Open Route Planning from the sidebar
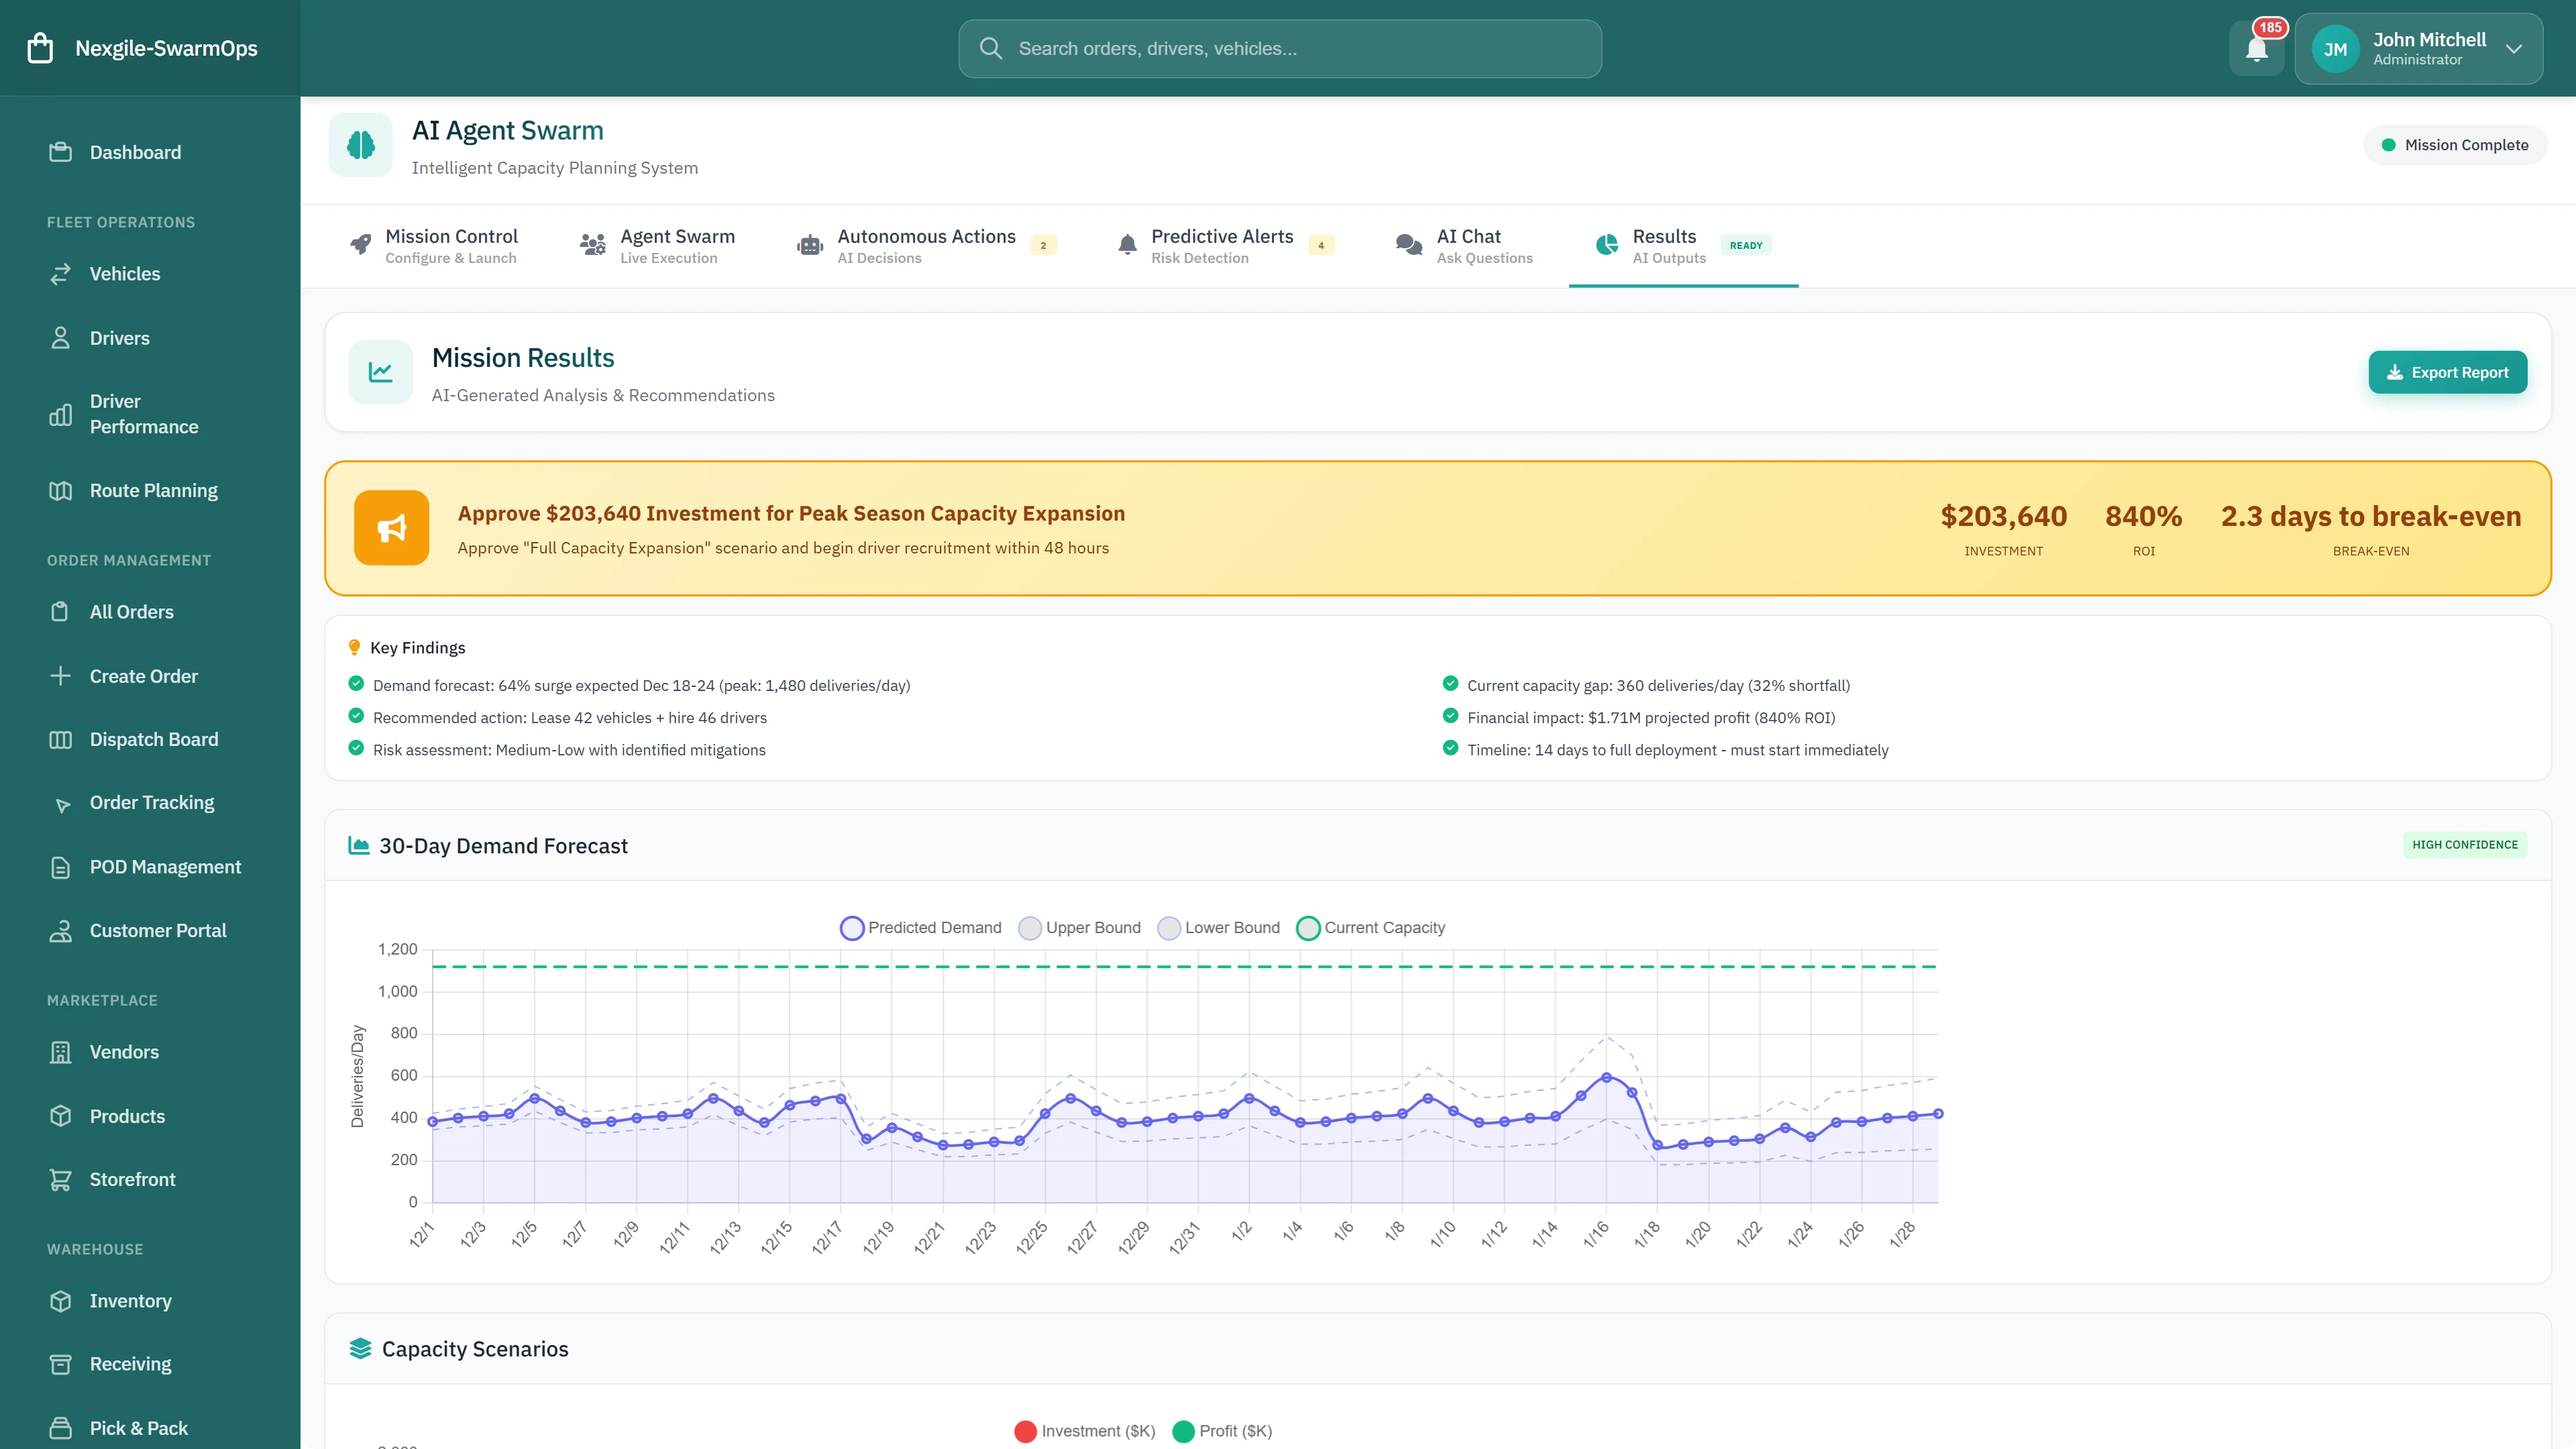 (152, 490)
